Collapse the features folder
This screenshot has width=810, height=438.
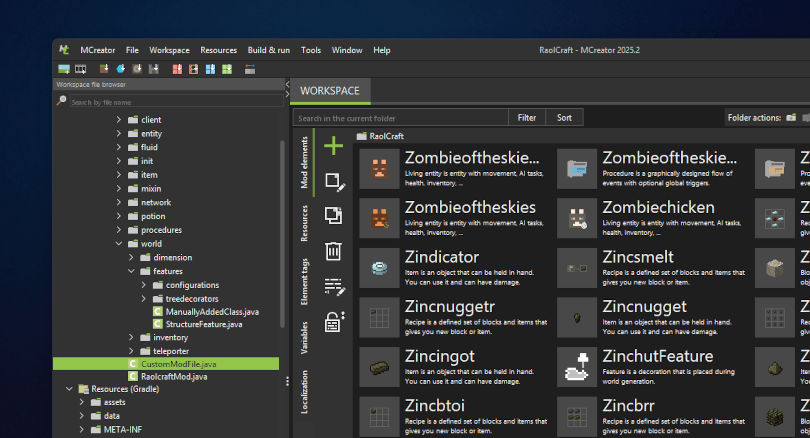click(131, 271)
